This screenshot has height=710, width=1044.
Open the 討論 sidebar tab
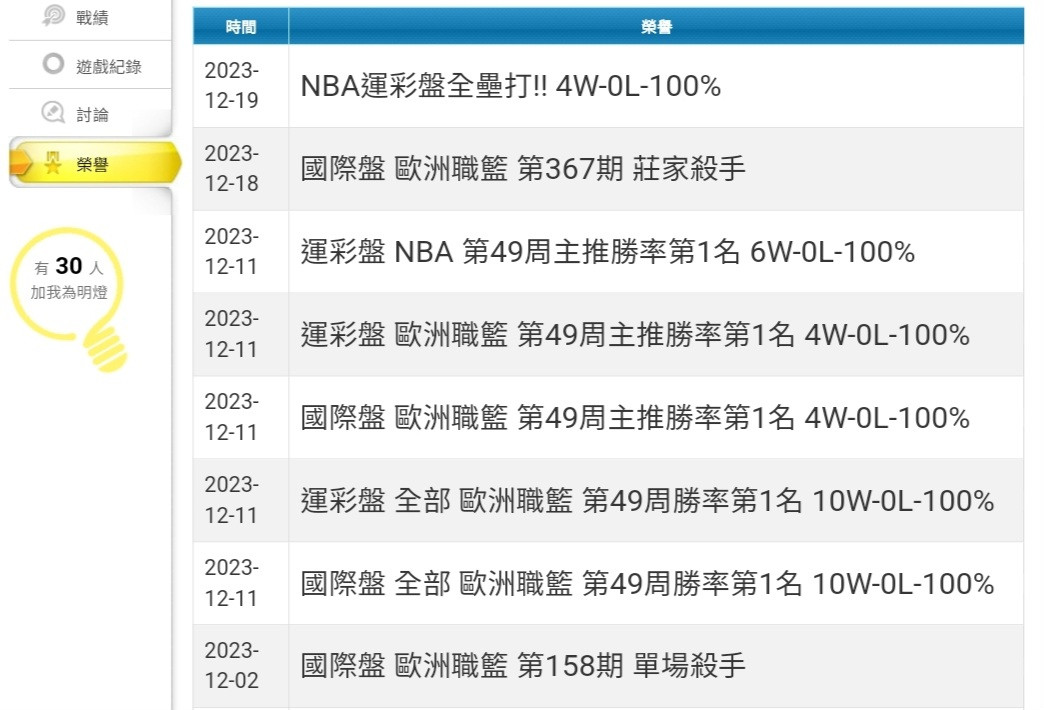click(90, 114)
